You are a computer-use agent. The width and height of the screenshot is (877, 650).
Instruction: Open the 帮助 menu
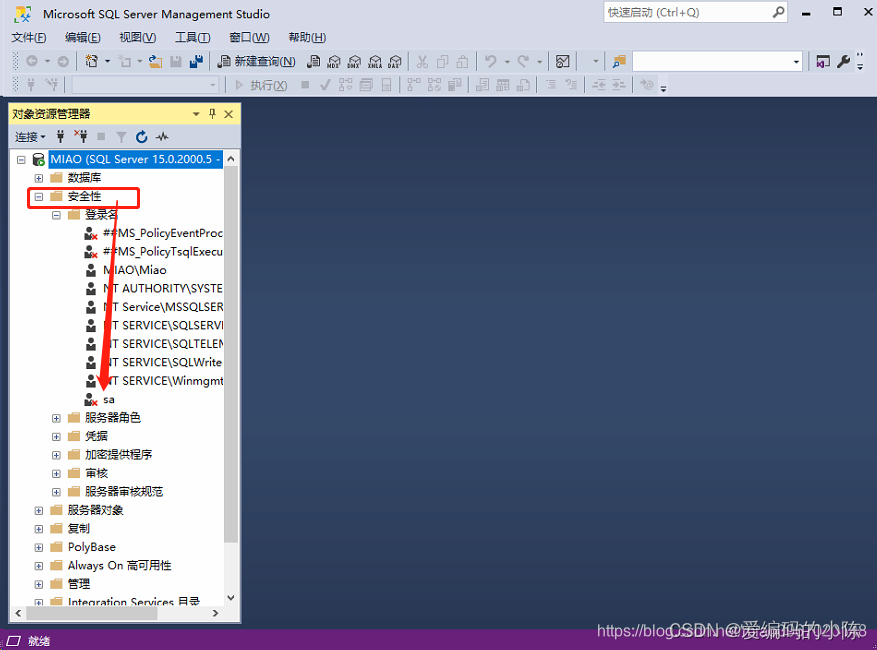(x=307, y=37)
